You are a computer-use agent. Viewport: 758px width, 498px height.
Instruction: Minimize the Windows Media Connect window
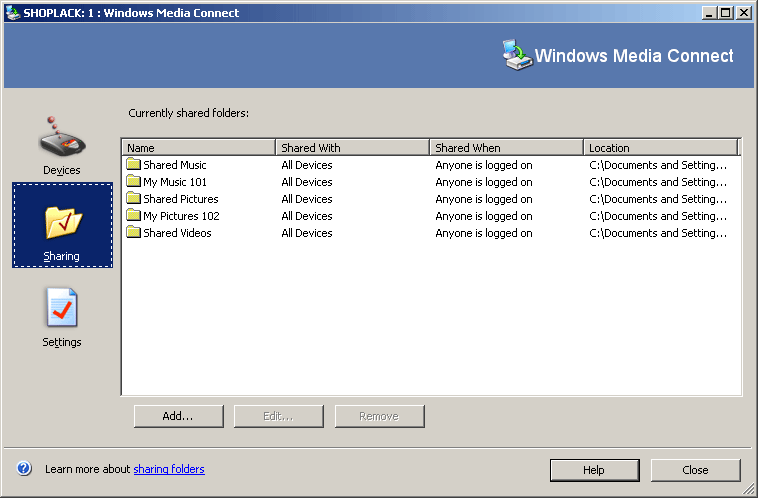(x=709, y=13)
